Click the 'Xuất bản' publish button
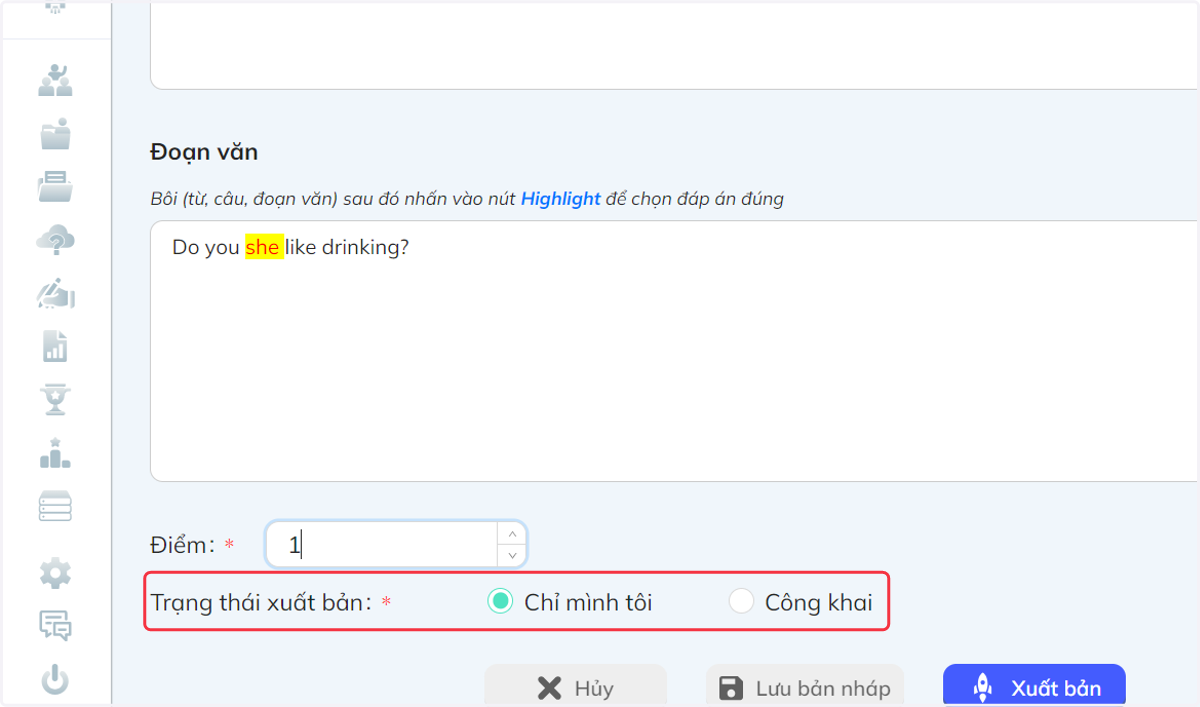The width and height of the screenshot is (1200, 707). point(1034,688)
